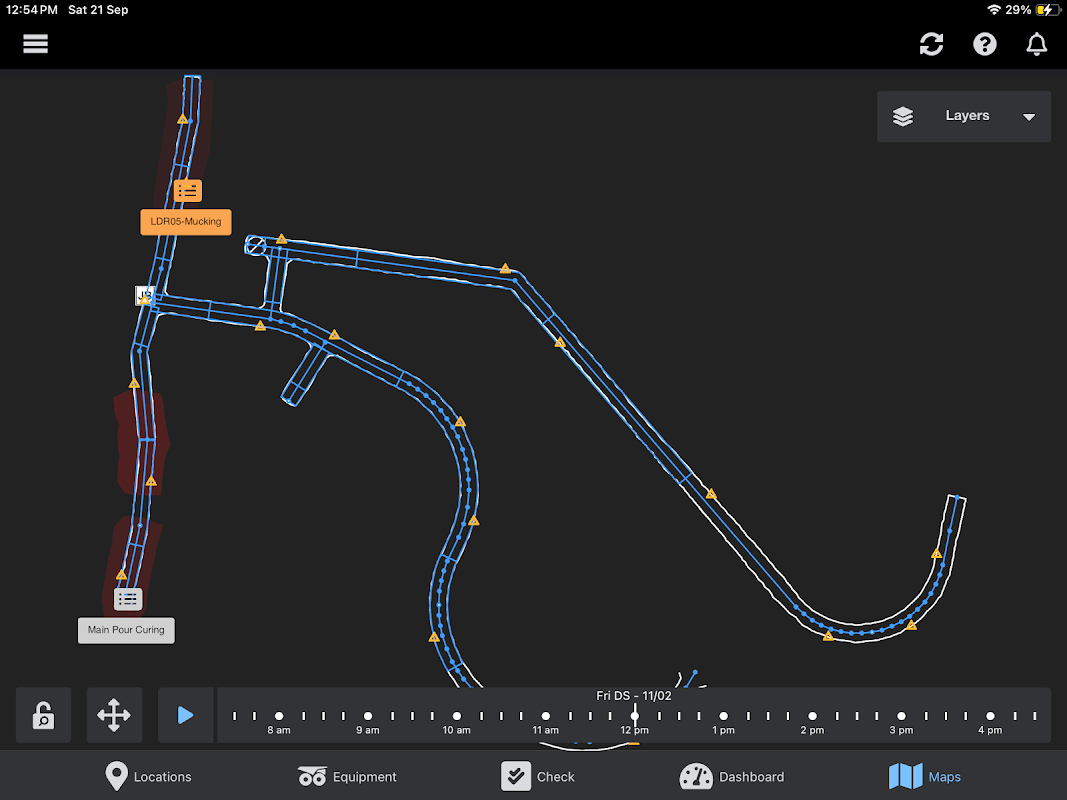Select the LDR05-Mucking label
The height and width of the screenshot is (800, 1067).
tap(186, 222)
